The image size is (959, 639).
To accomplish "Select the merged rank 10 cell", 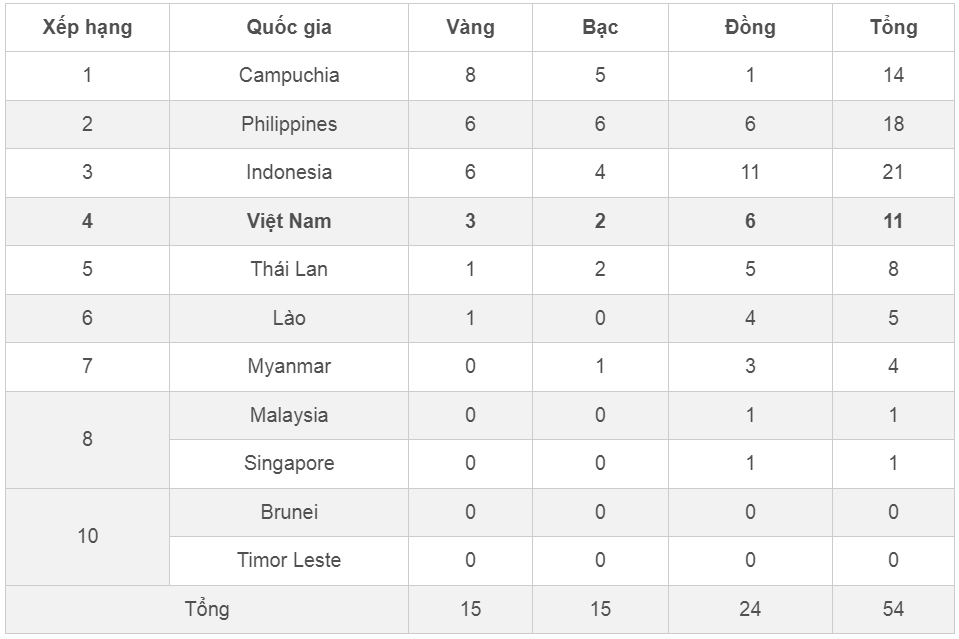I will tap(87, 536).
